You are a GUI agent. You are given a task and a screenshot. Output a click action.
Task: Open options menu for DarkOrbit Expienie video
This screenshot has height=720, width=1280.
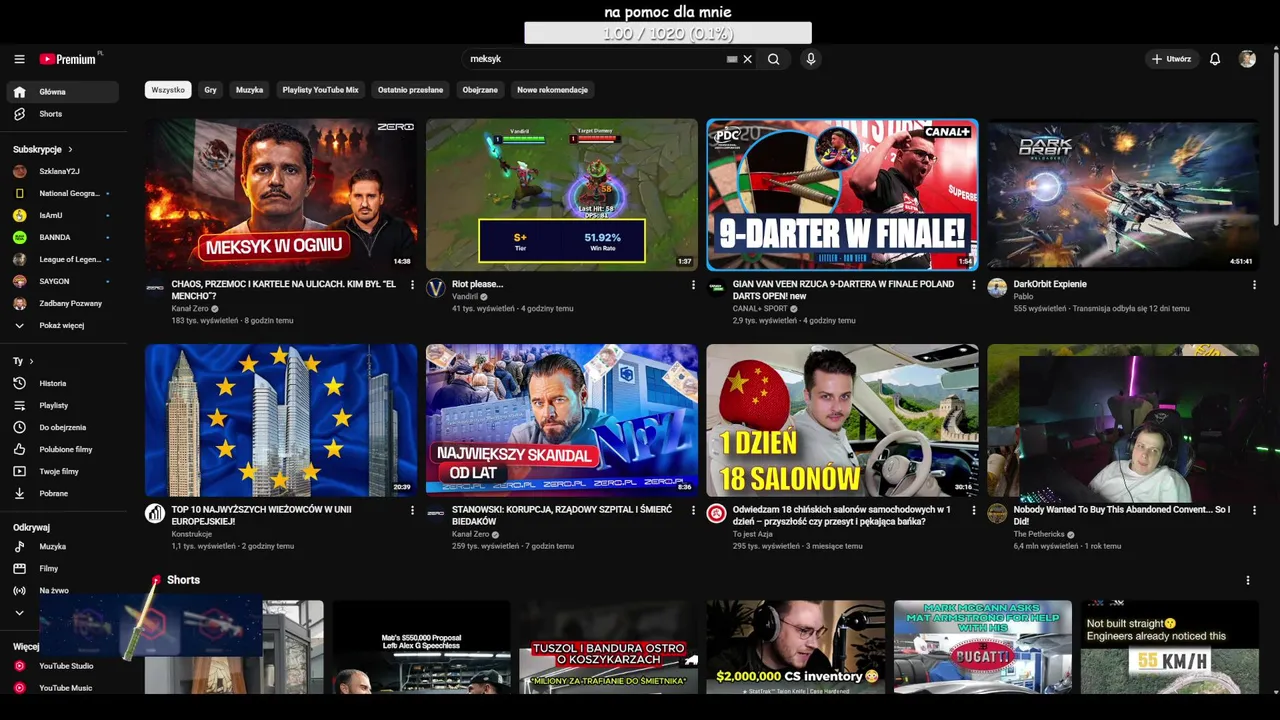click(x=1254, y=285)
